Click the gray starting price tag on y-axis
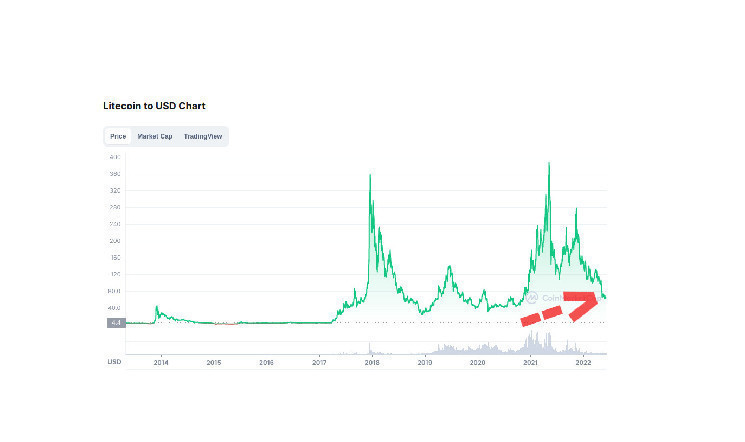The height and width of the screenshot is (442, 745). 116,322
